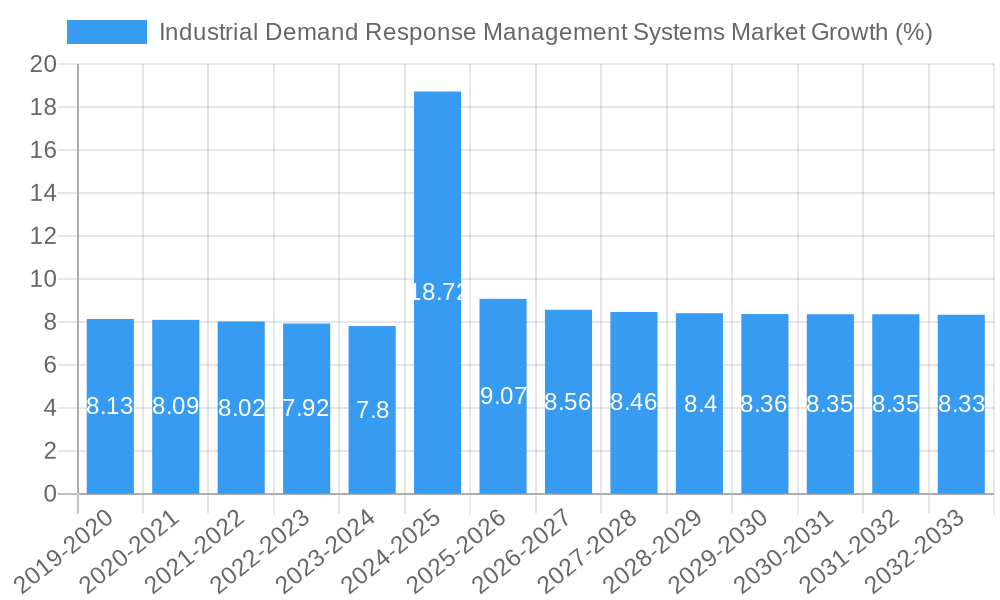Select the 2019-2020 bar with value 8.13
The image size is (1000, 600).
tap(110, 406)
